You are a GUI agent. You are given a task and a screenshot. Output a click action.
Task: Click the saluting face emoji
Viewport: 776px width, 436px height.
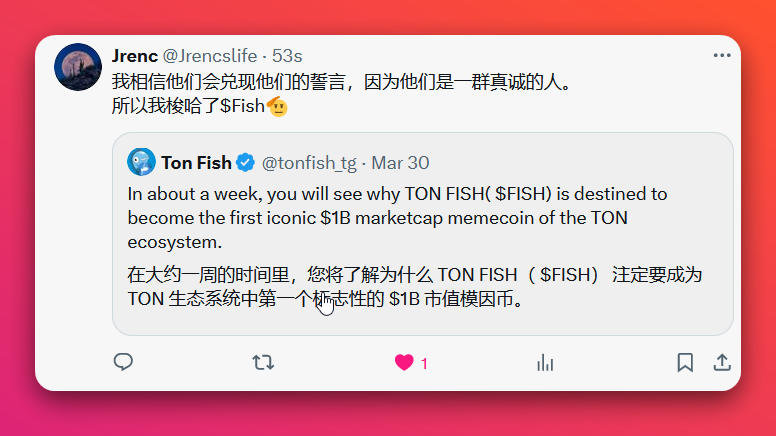(277, 105)
